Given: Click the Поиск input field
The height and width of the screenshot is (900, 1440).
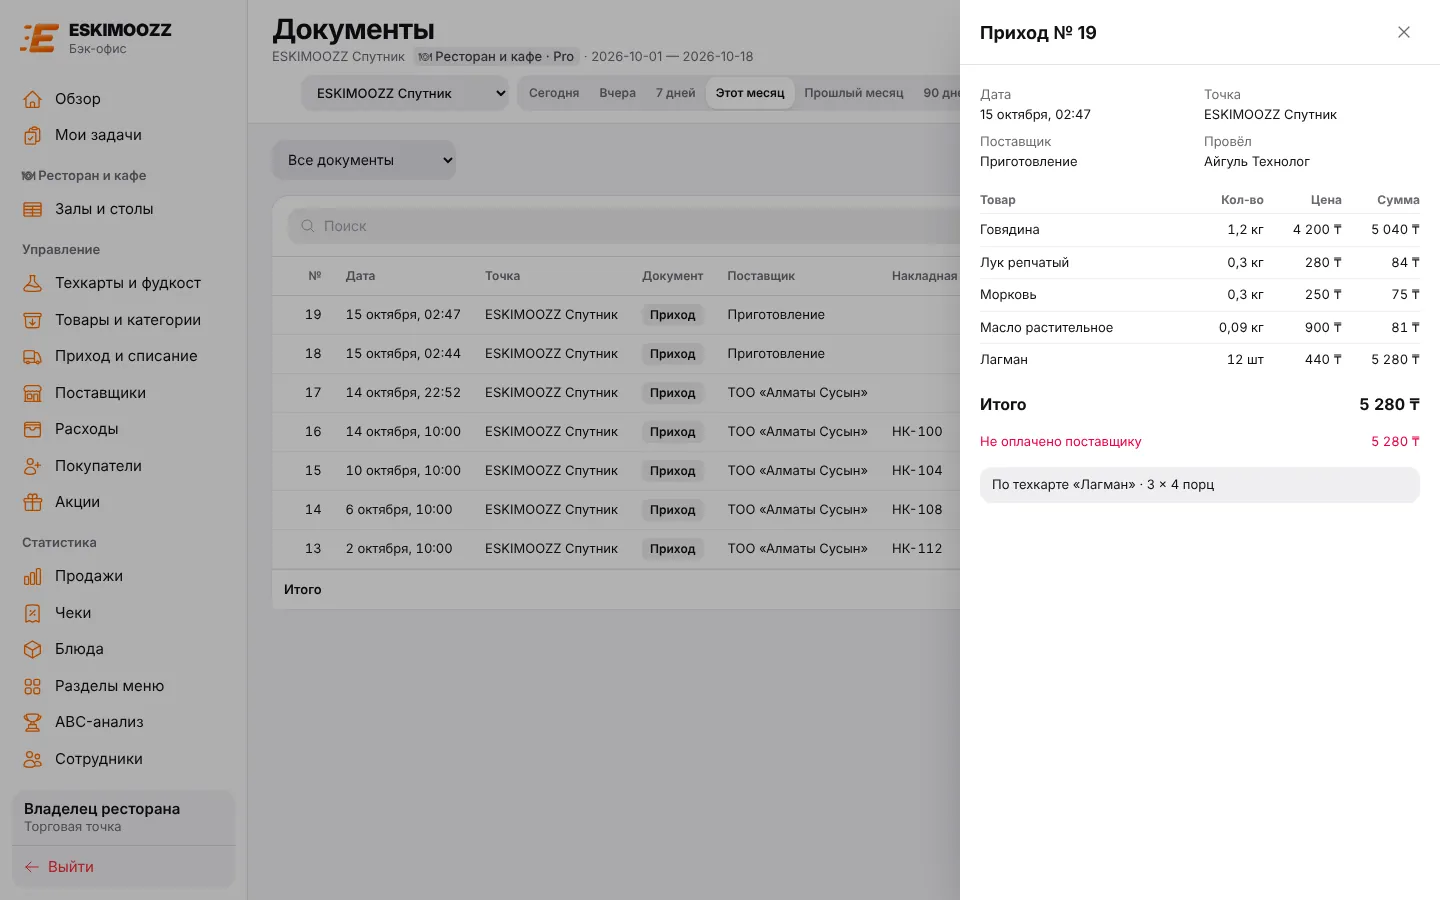Looking at the screenshot, I should [x=625, y=226].
